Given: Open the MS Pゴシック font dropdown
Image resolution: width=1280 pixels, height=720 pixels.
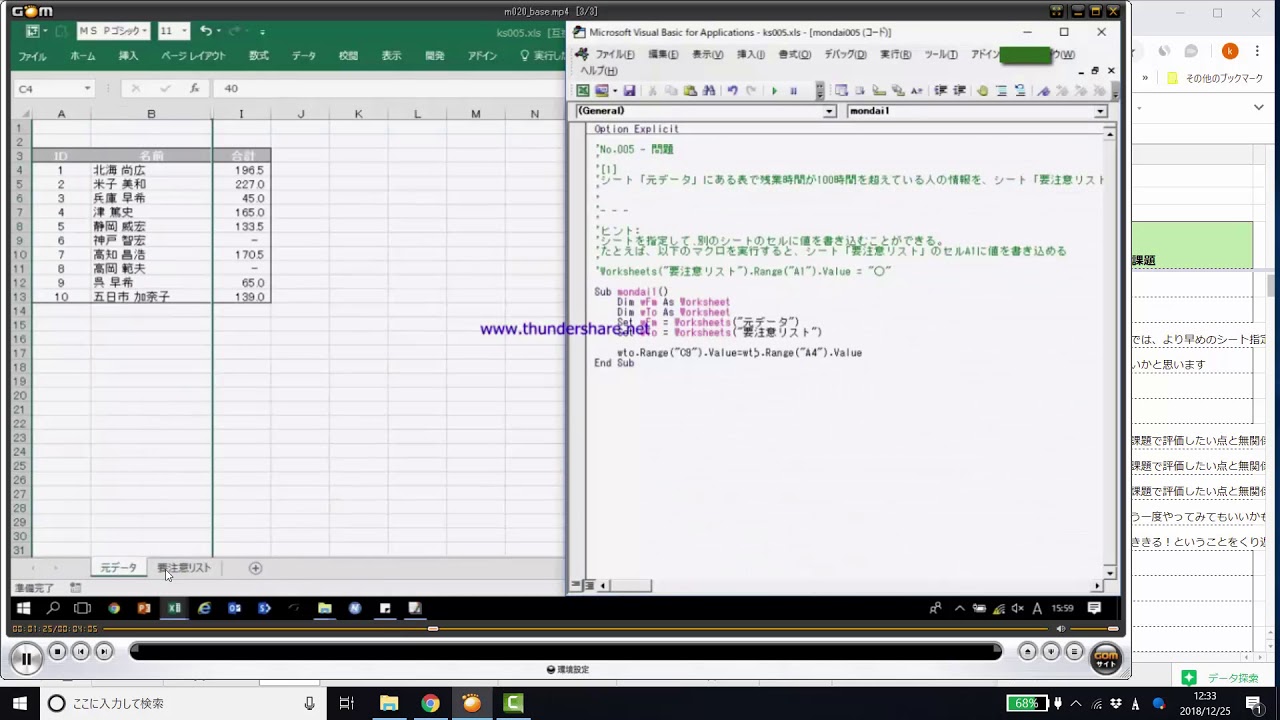Looking at the screenshot, I should pyautogui.click(x=144, y=32).
